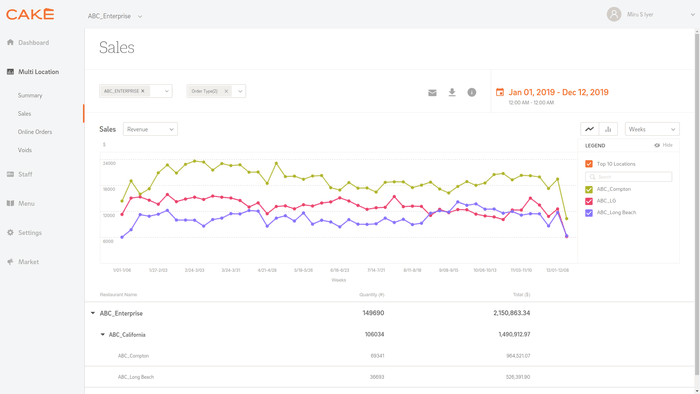This screenshot has height=394, width=700.
Task: Collapse the ABC_Enterprise table row
Action: tap(93, 313)
